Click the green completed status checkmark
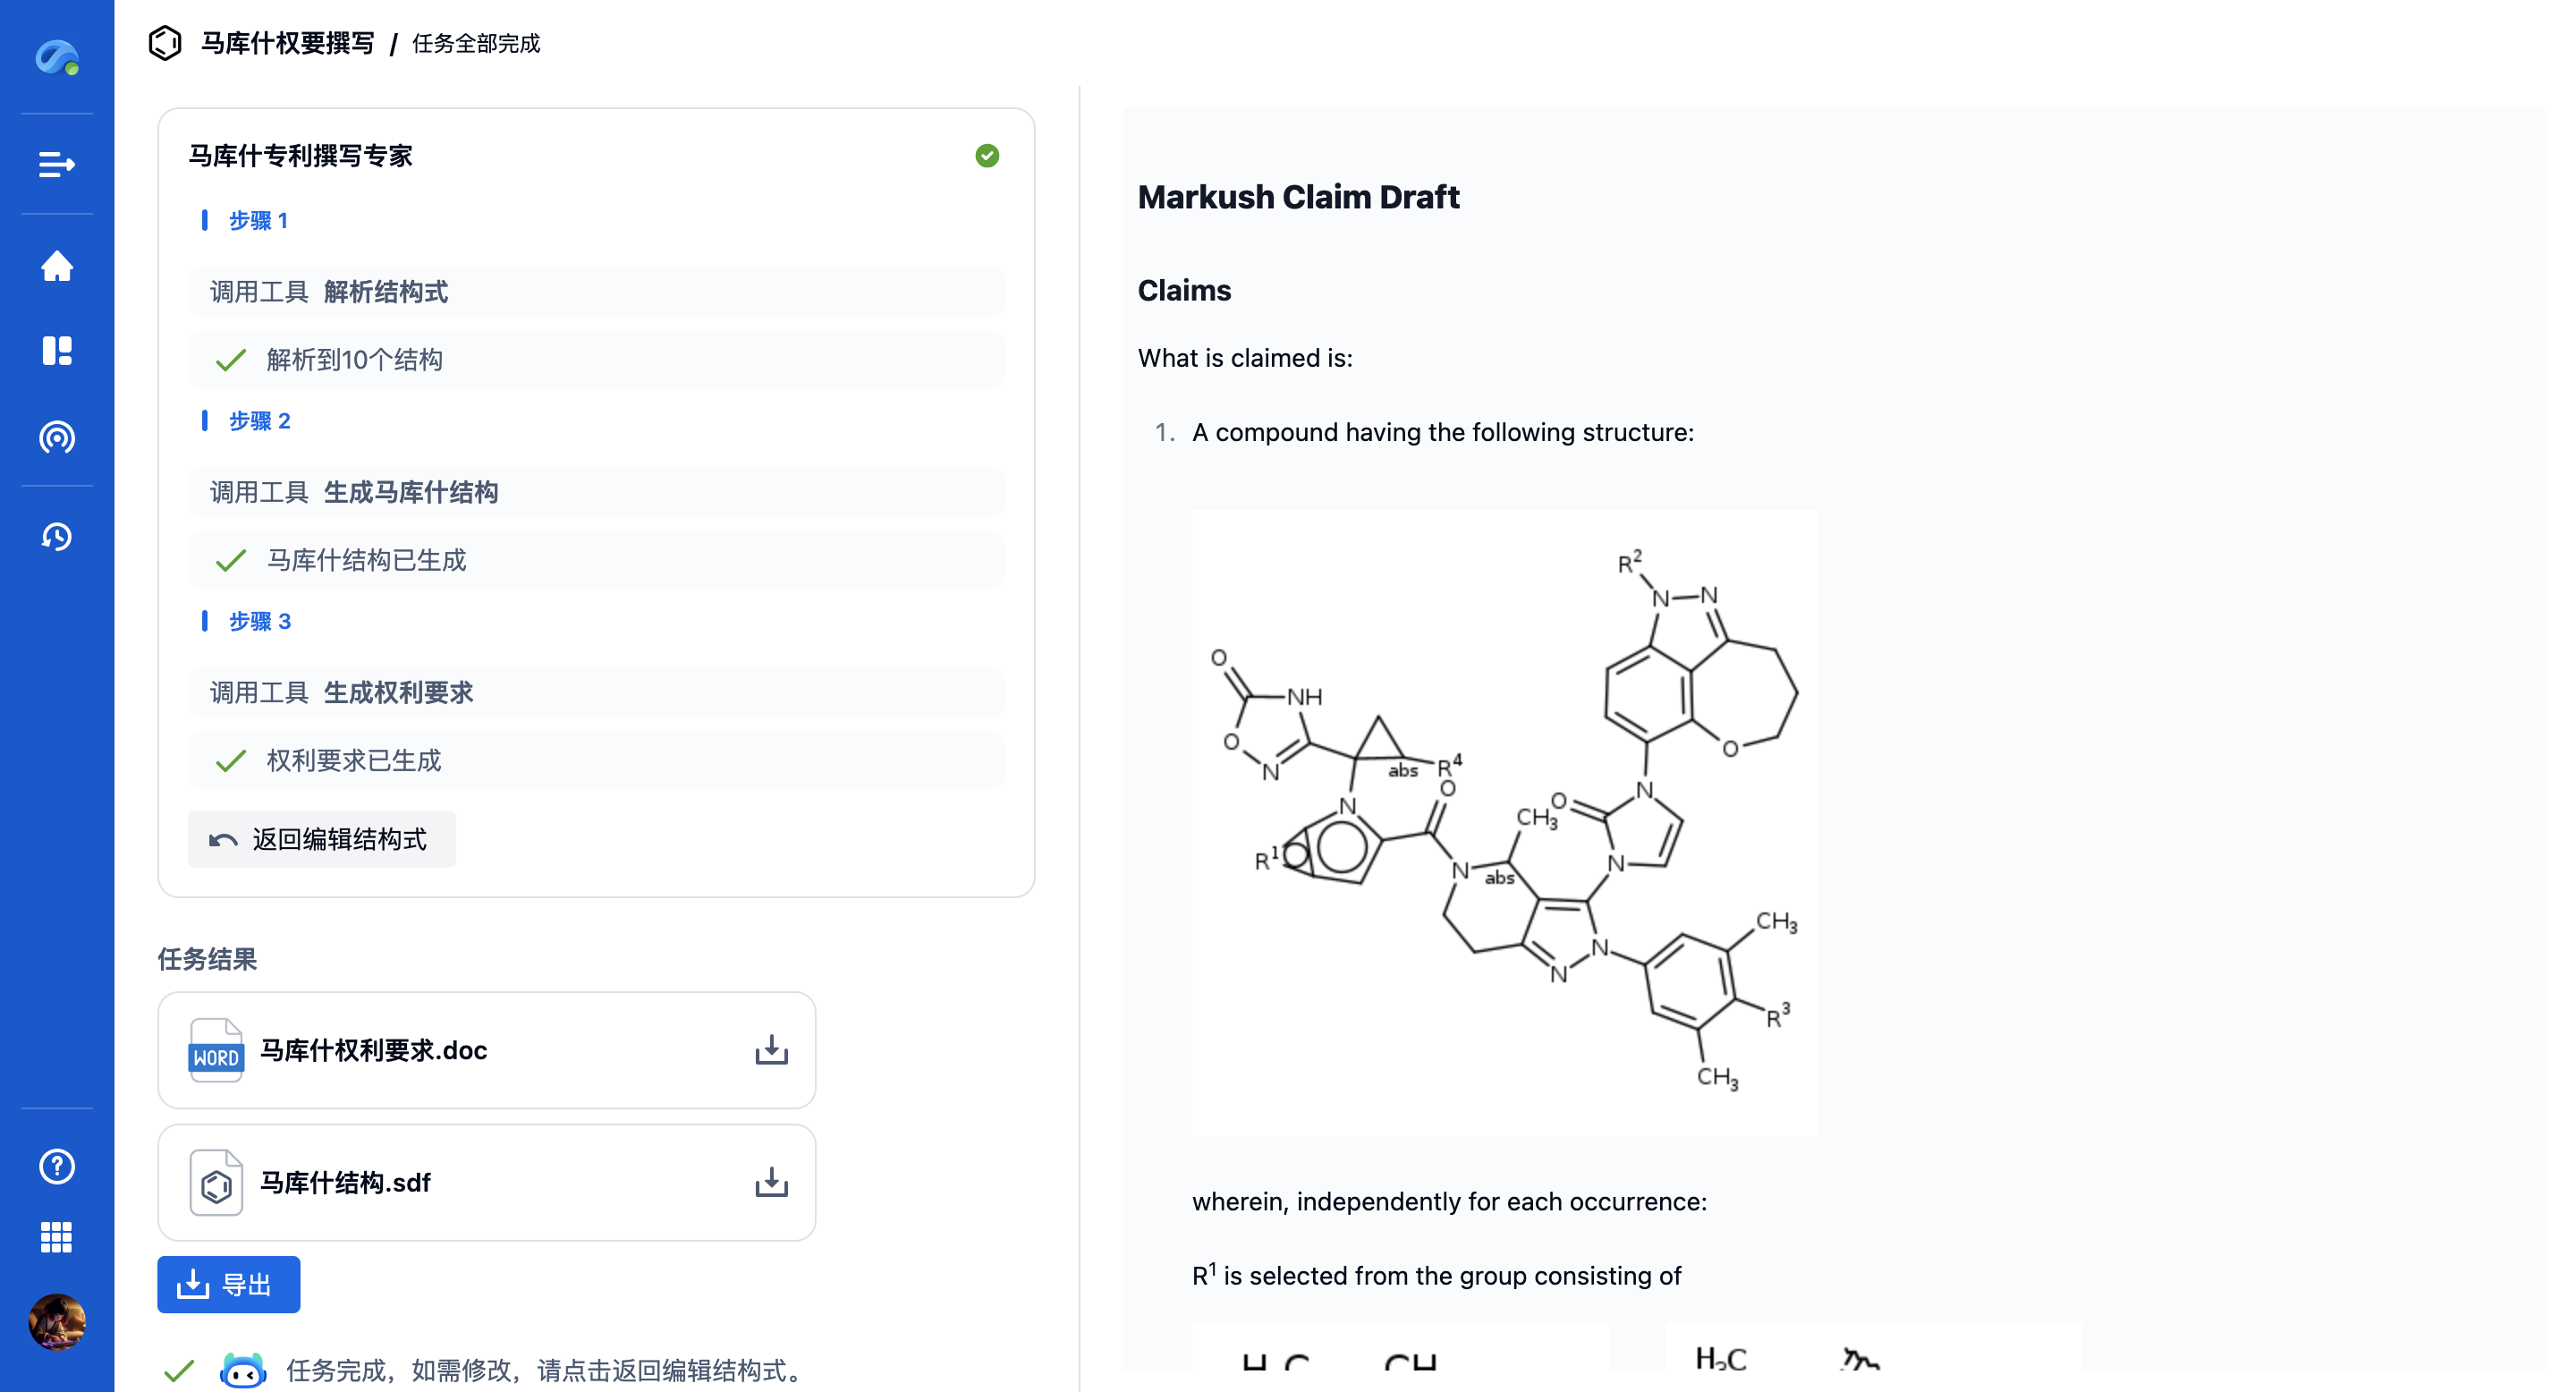2576x1392 pixels. tap(987, 156)
